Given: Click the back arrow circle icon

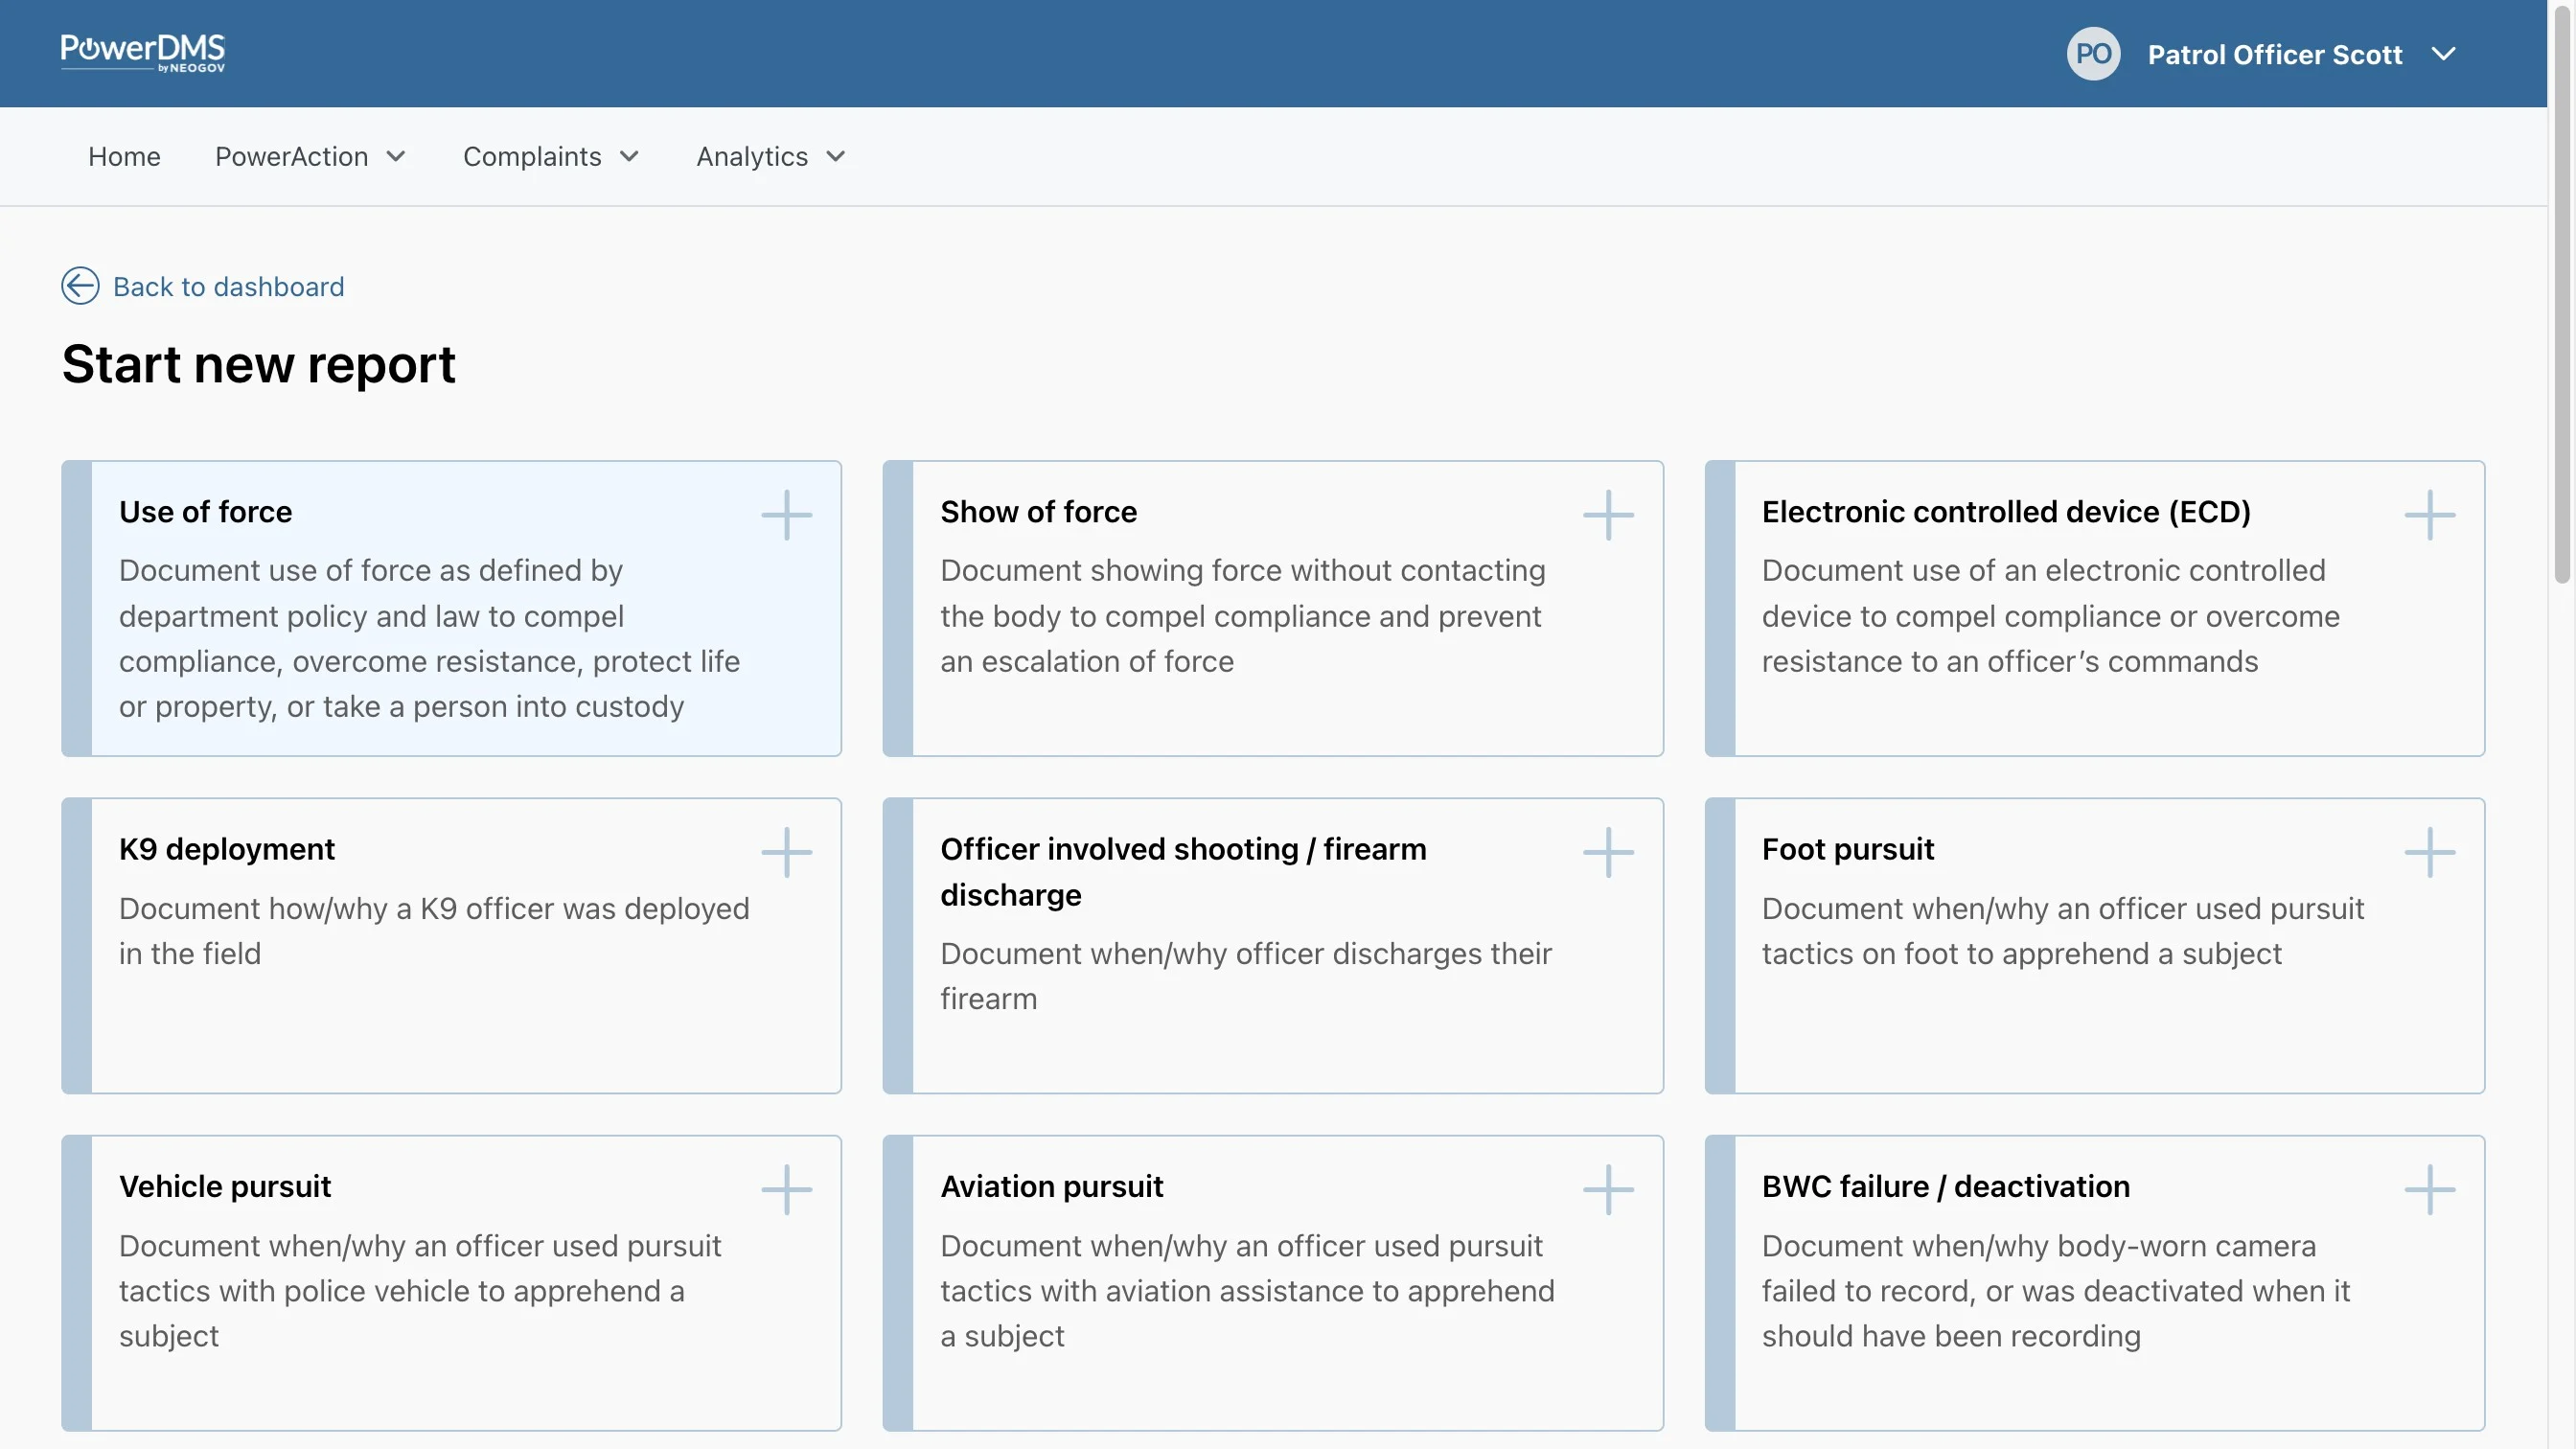Looking at the screenshot, I should 80,286.
